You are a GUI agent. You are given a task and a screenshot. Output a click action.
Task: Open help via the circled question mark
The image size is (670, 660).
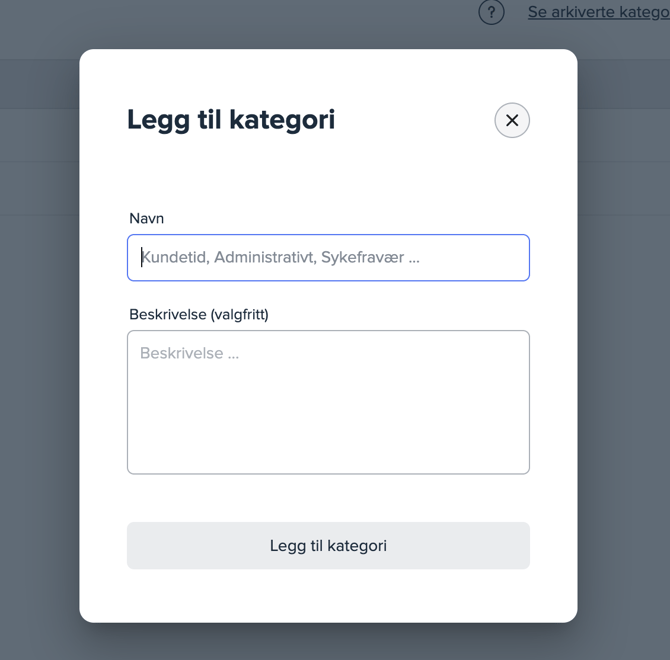(491, 13)
